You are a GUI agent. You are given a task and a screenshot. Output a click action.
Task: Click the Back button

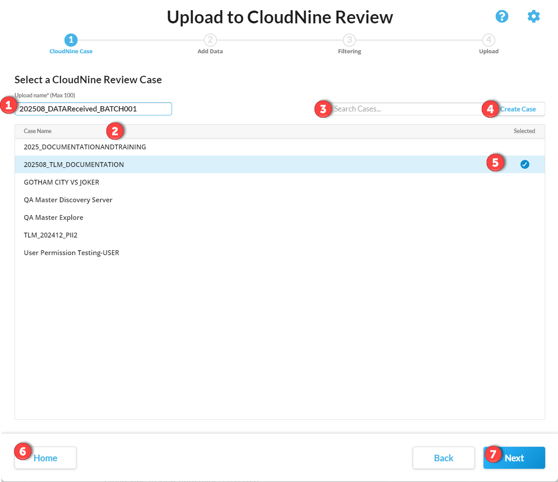443,458
